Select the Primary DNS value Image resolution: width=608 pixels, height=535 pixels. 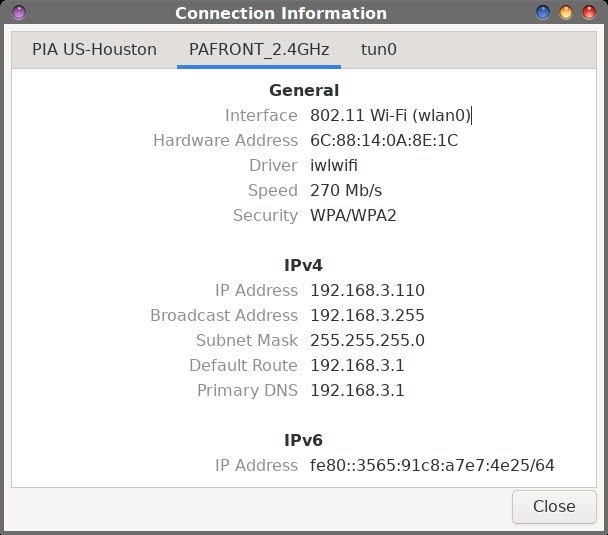click(x=357, y=390)
